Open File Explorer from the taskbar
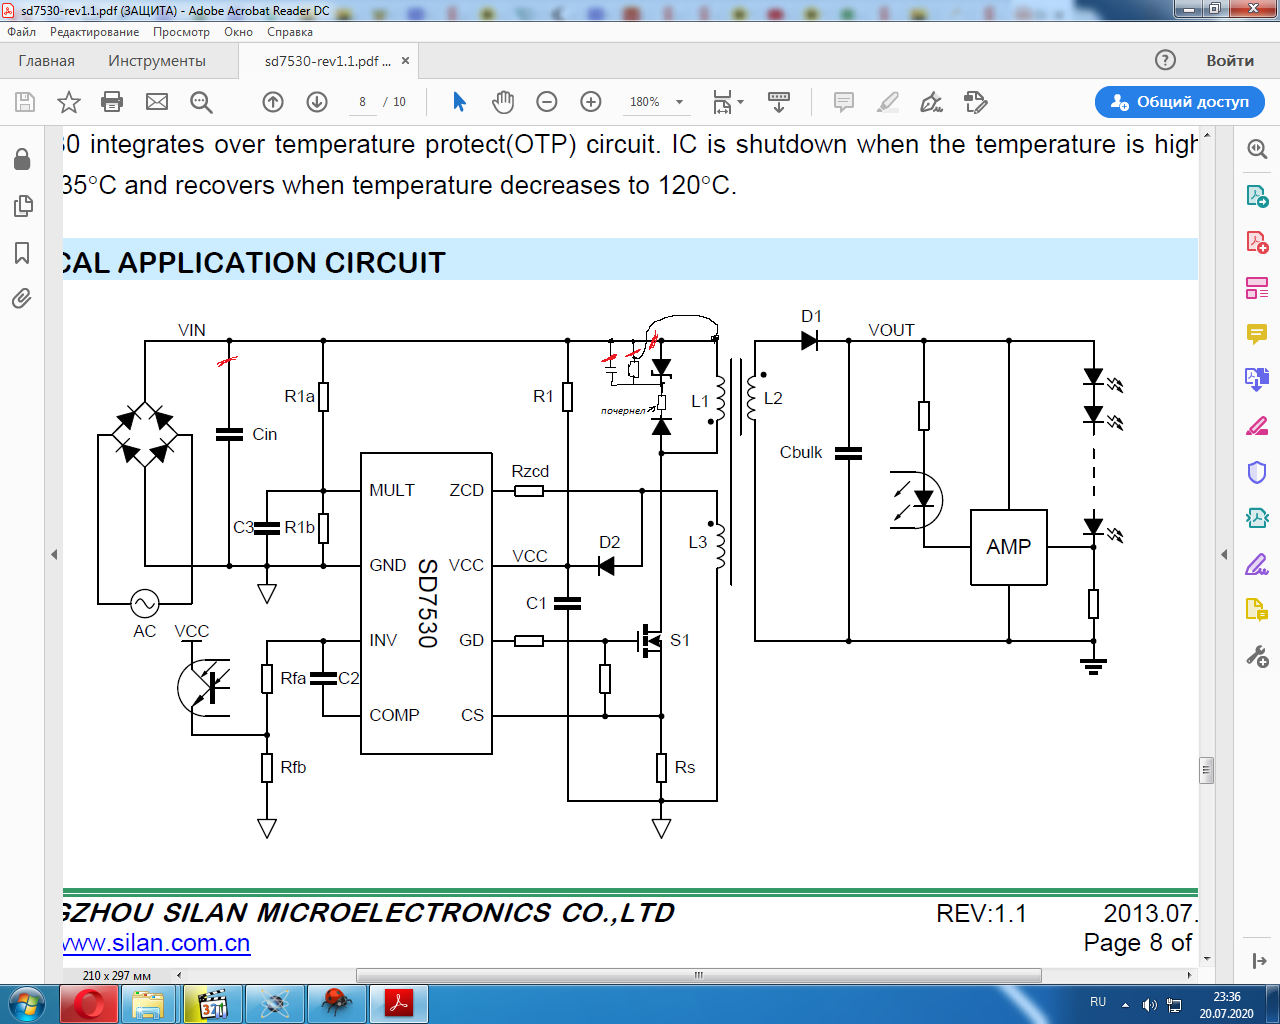The image size is (1280, 1024). tap(148, 1004)
